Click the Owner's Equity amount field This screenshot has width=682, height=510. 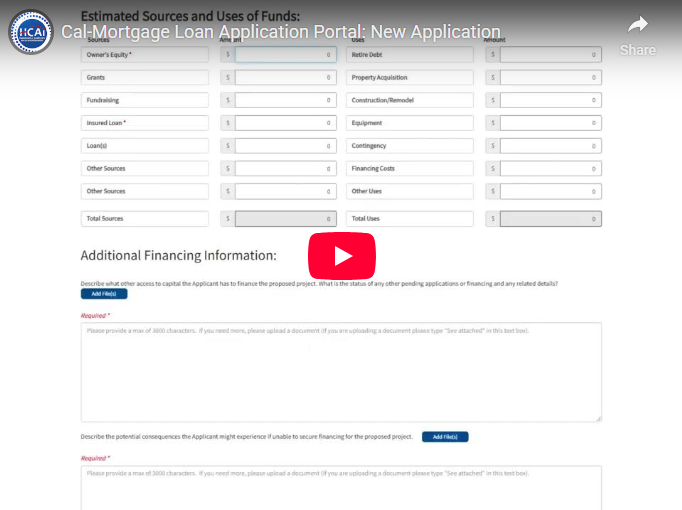coord(286,55)
